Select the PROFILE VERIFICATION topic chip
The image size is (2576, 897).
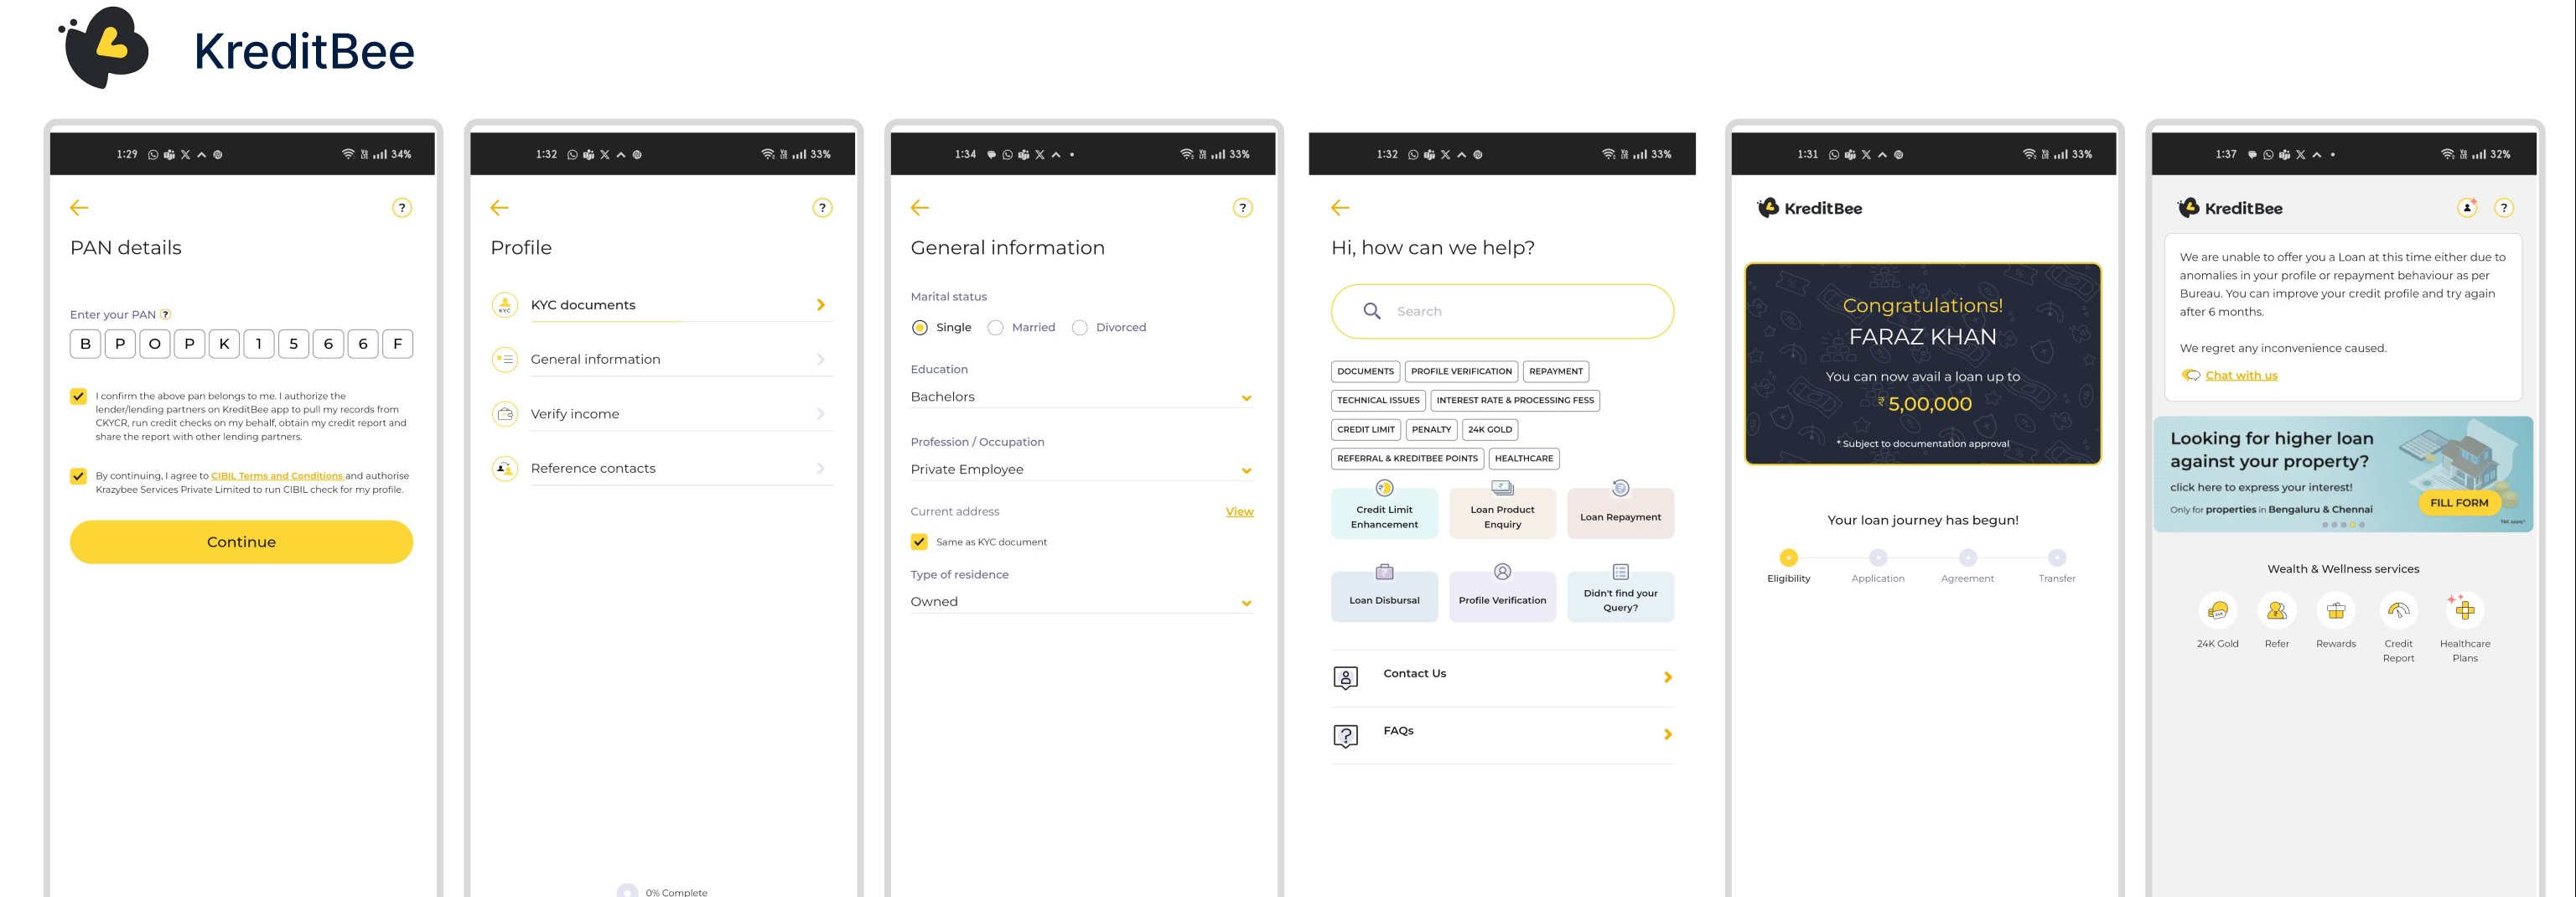click(x=1461, y=372)
